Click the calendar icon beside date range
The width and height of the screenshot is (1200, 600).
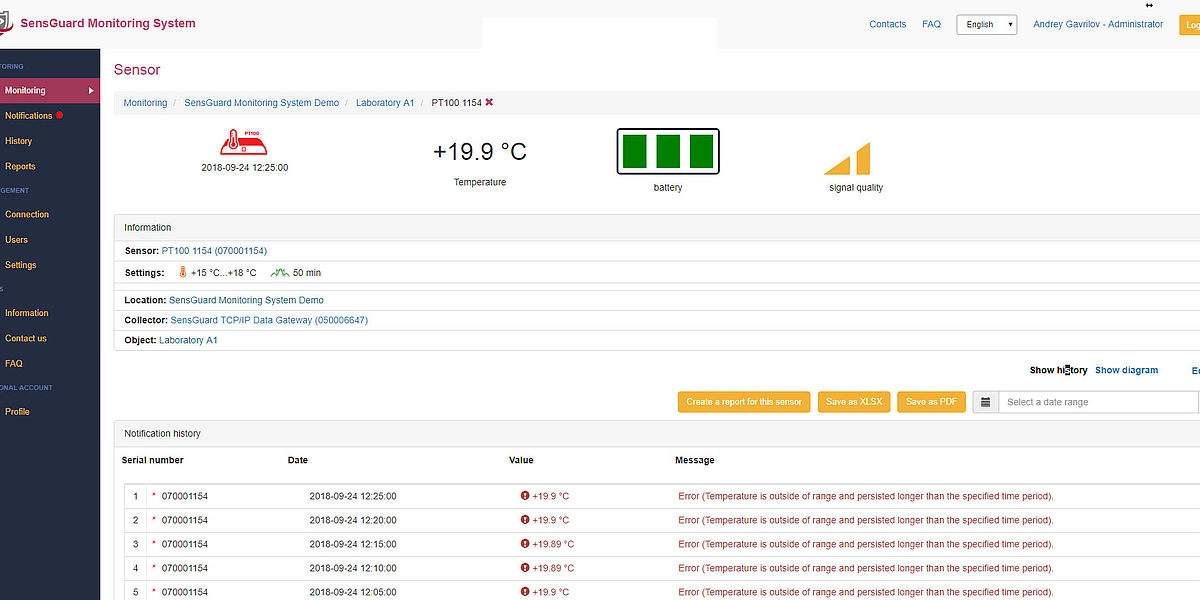click(985, 402)
